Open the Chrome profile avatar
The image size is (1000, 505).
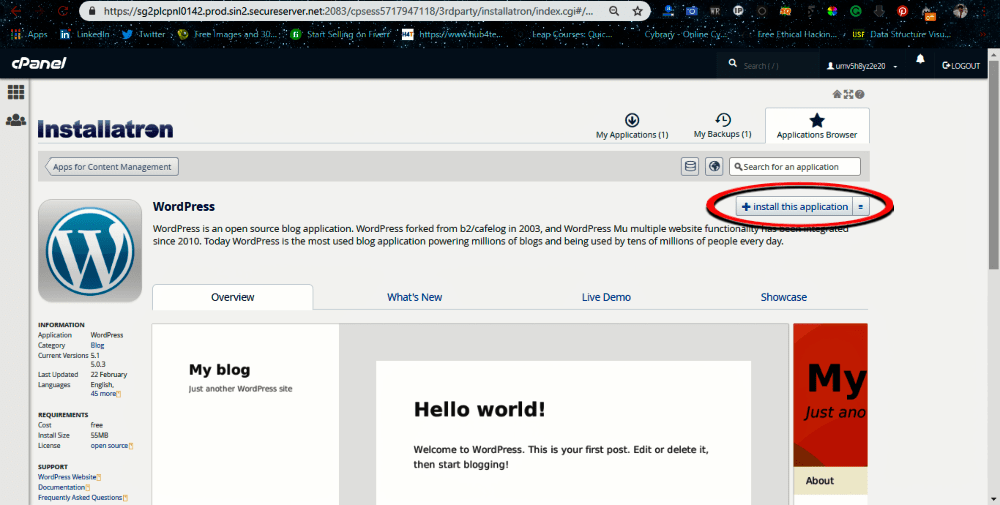click(x=960, y=11)
